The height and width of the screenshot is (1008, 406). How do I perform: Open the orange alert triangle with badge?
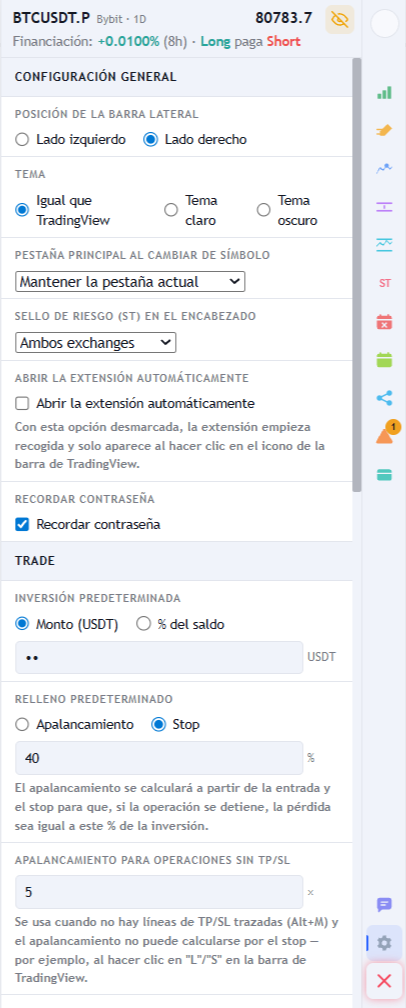tap(385, 434)
